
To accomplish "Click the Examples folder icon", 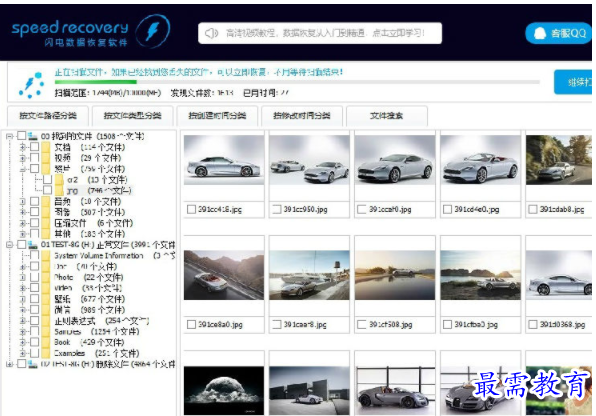I will [x=46, y=353].
